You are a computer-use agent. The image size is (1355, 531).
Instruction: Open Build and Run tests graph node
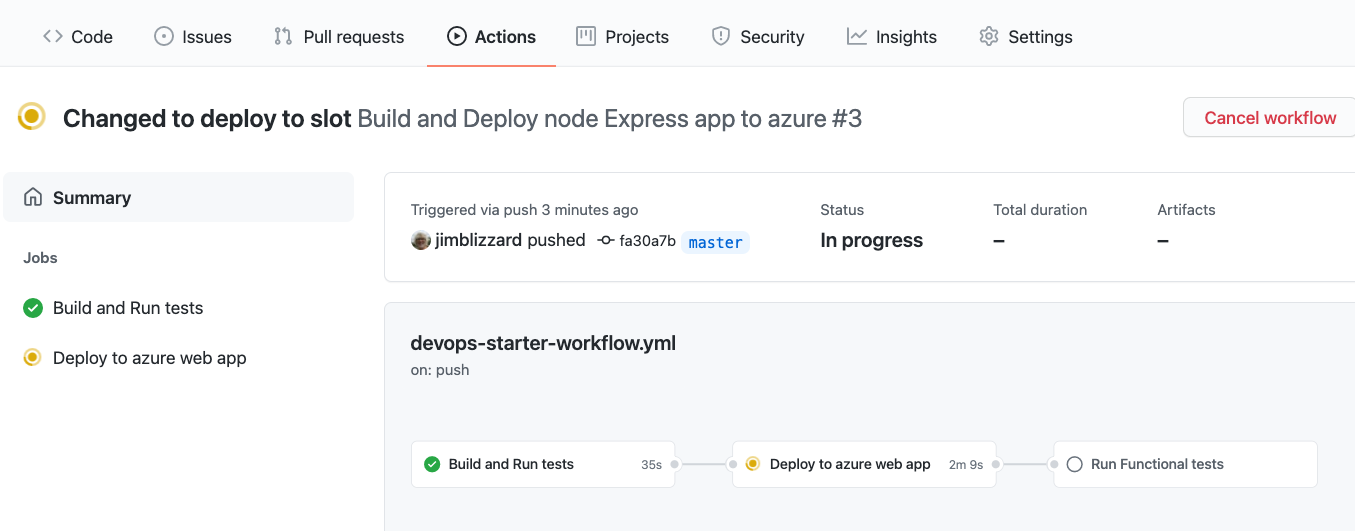click(543, 464)
